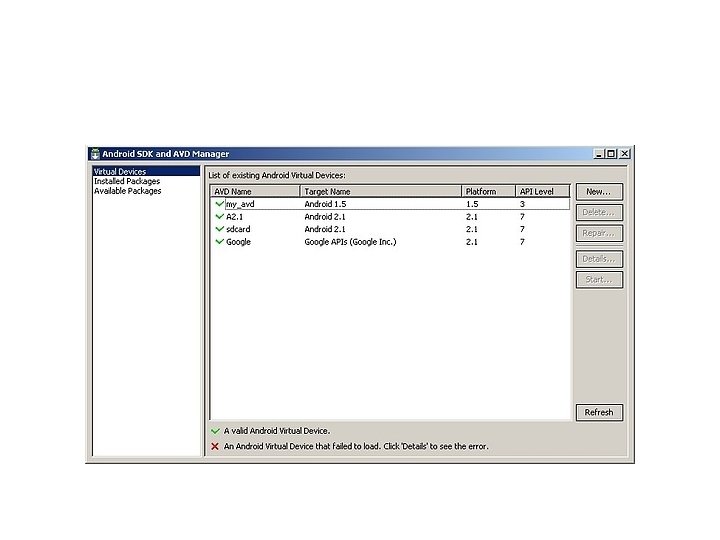Sort by API Level column header
Viewport: 720px width, 540px height.
tap(543, 191)
